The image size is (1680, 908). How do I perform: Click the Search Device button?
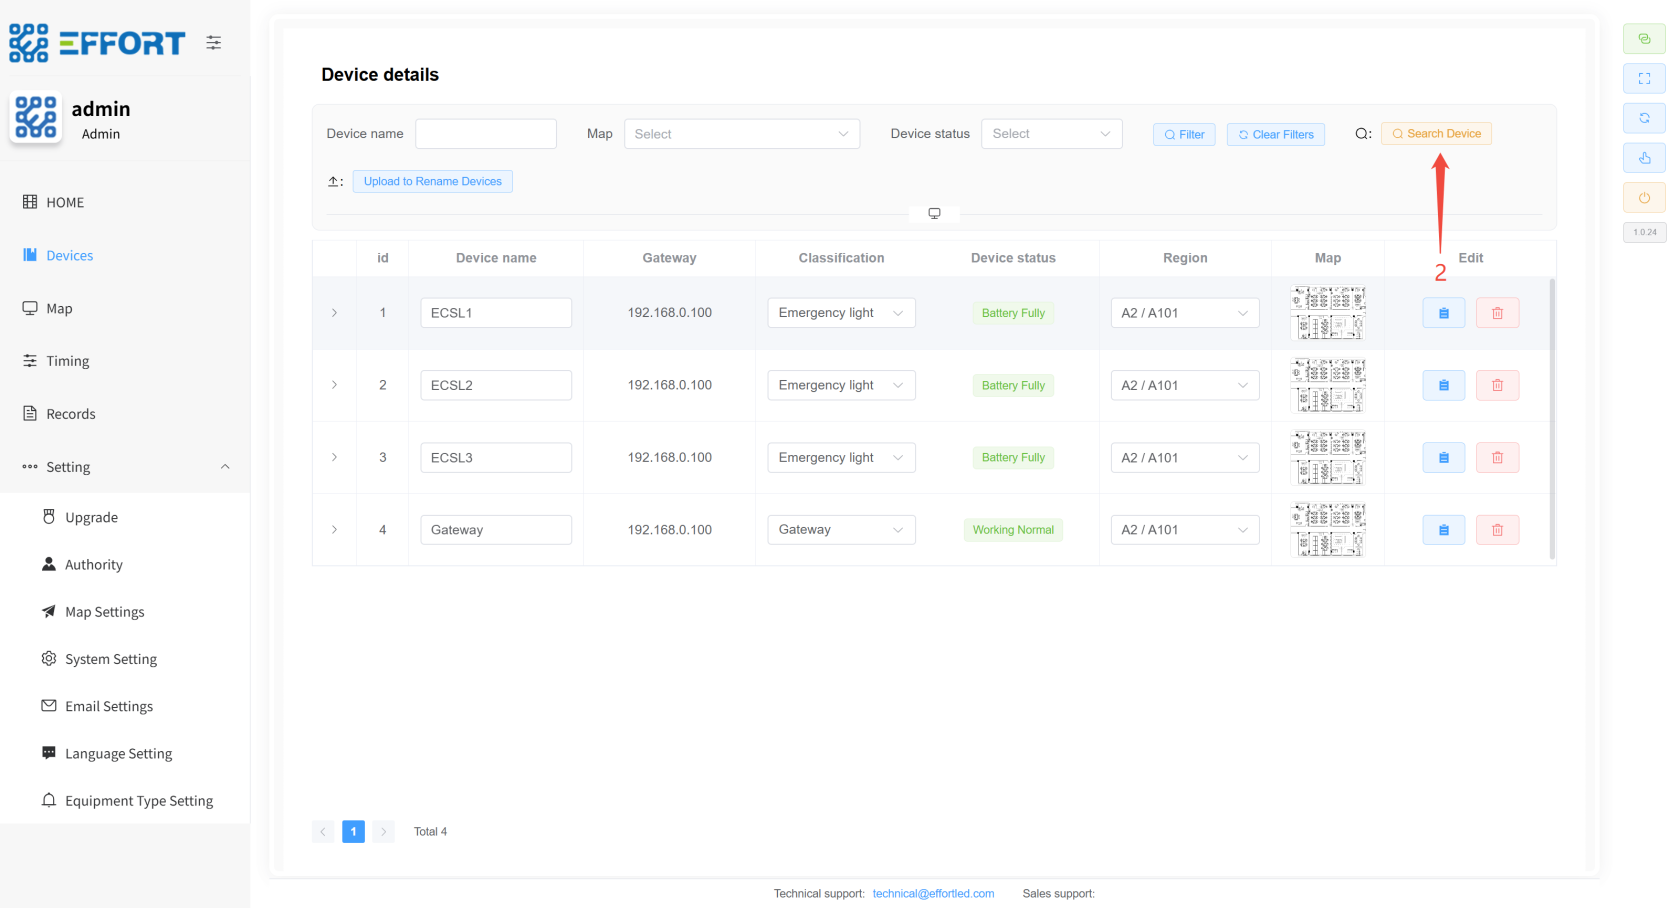tap(1436, 134)
